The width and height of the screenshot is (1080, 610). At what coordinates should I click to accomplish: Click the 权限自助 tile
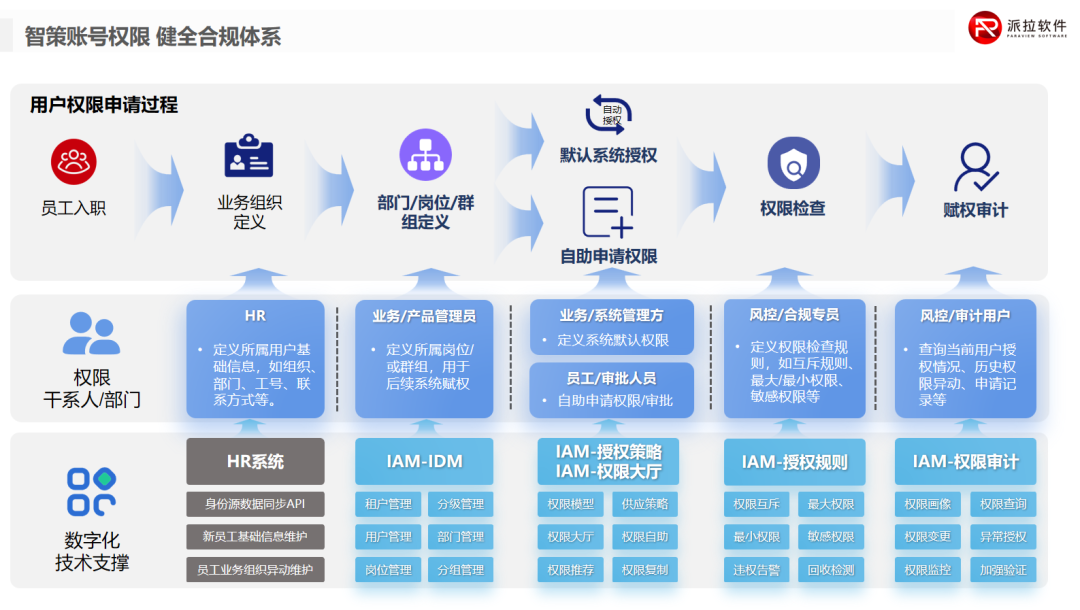point(645,537)
